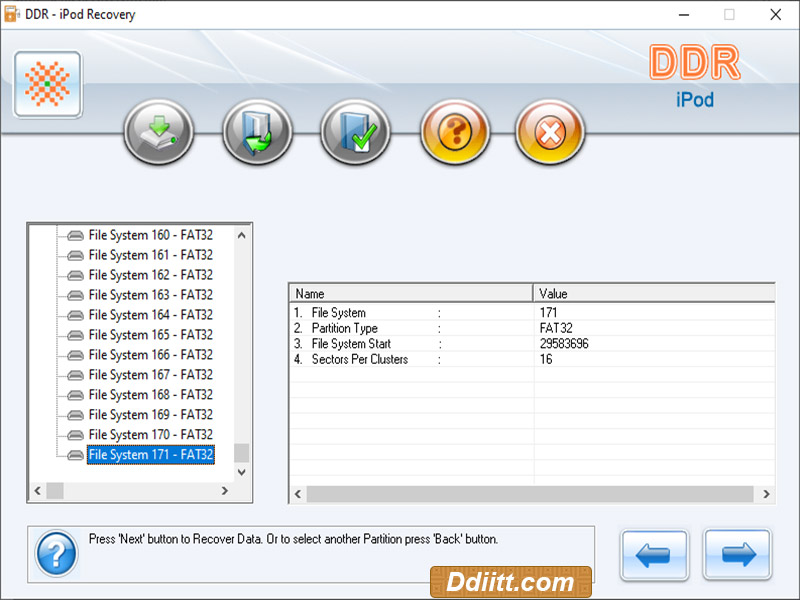Click the Next arrow button to recover data
The width and height of the screenshot is (800, 600).
click(x=739, y=554)
